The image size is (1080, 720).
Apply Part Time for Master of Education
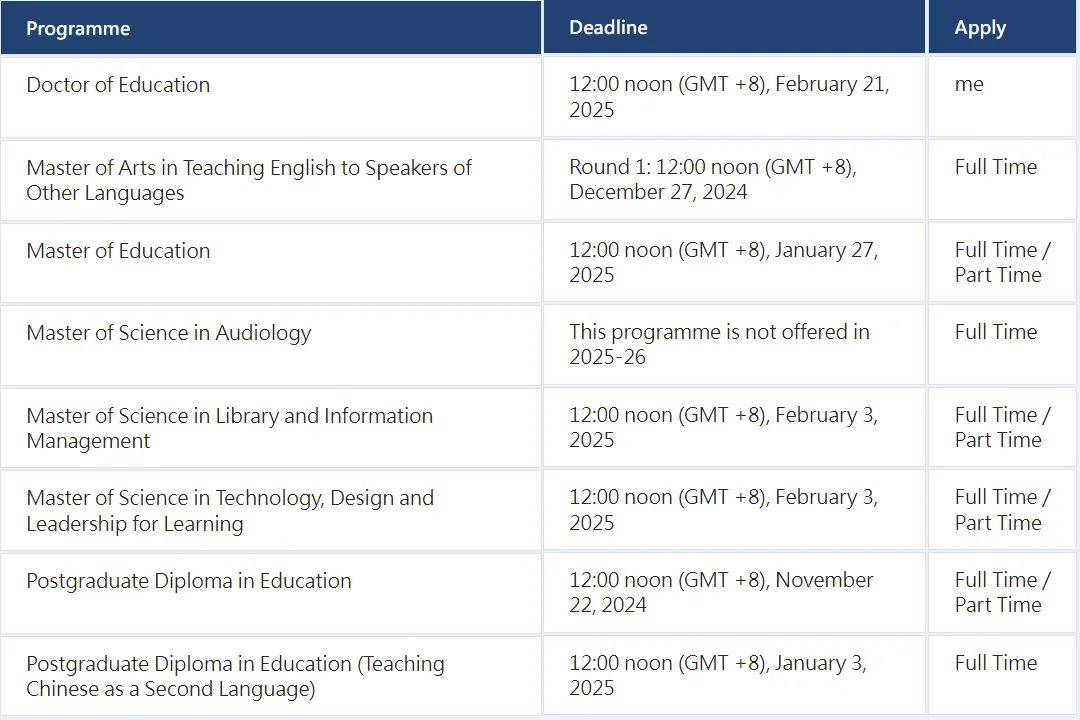tap(997, 275)
